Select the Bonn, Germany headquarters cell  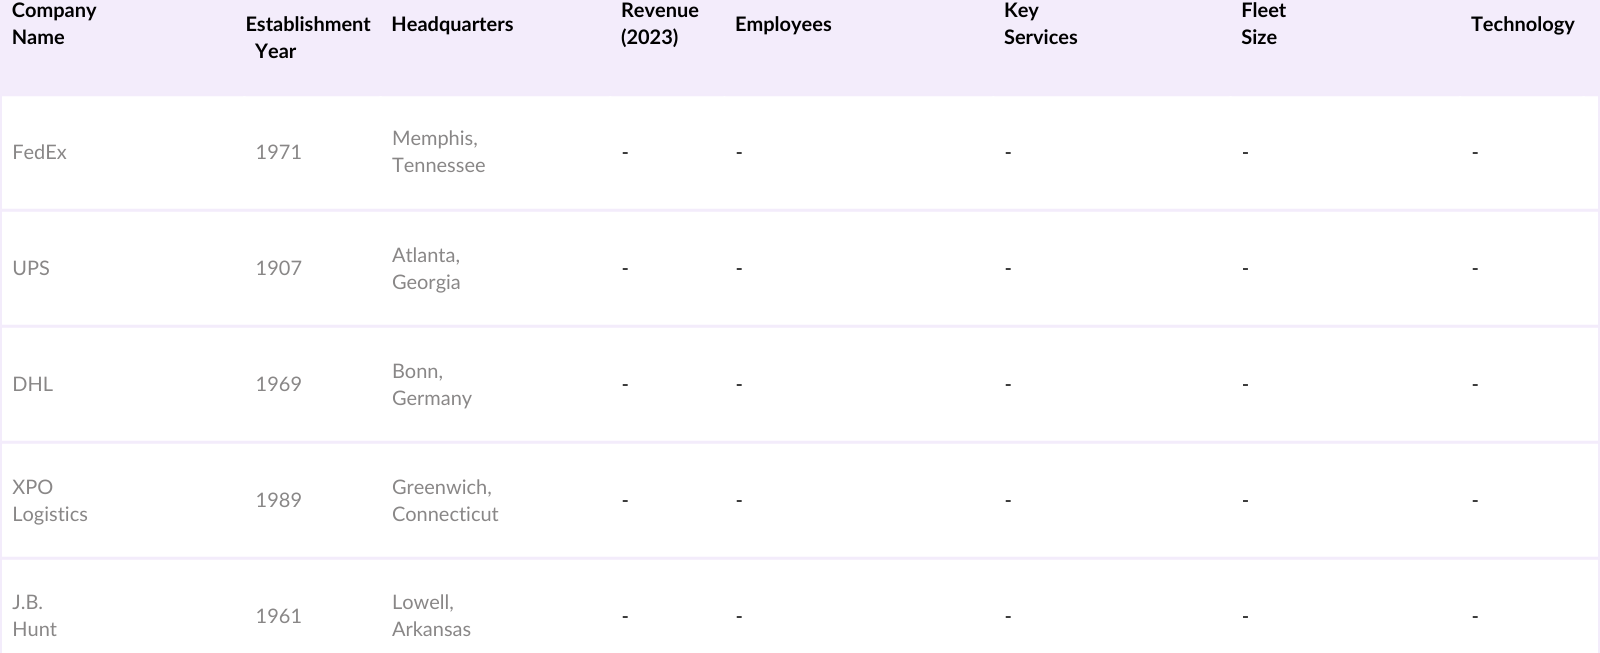pos(431,384)
